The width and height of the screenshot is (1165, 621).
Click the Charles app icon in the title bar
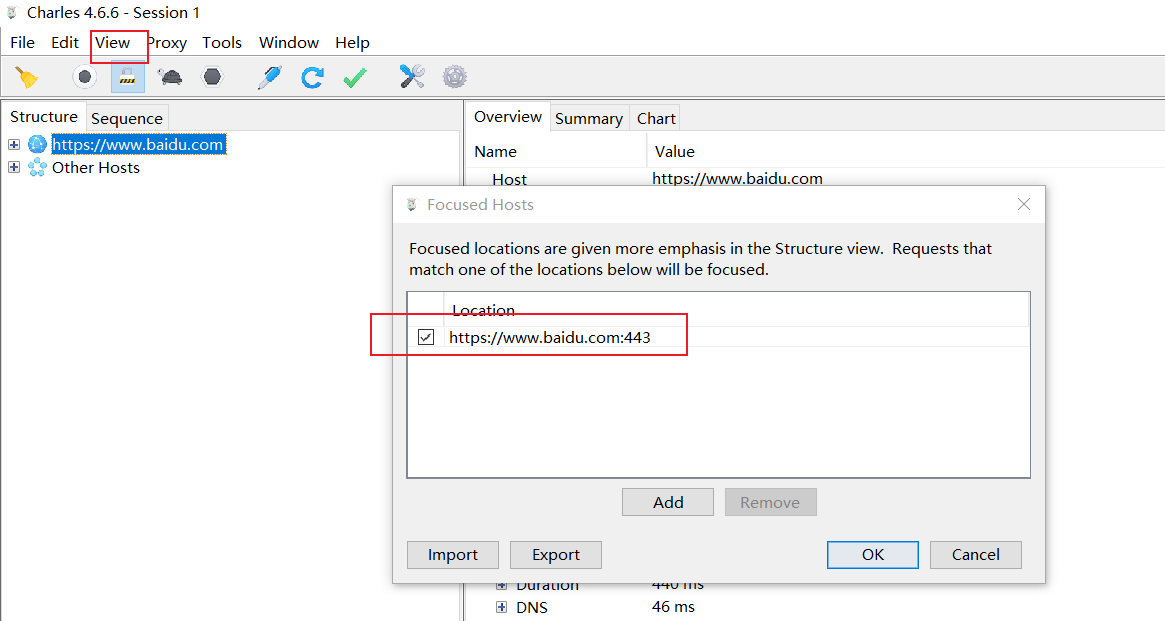pyautogui.click(x=12, y=13)
